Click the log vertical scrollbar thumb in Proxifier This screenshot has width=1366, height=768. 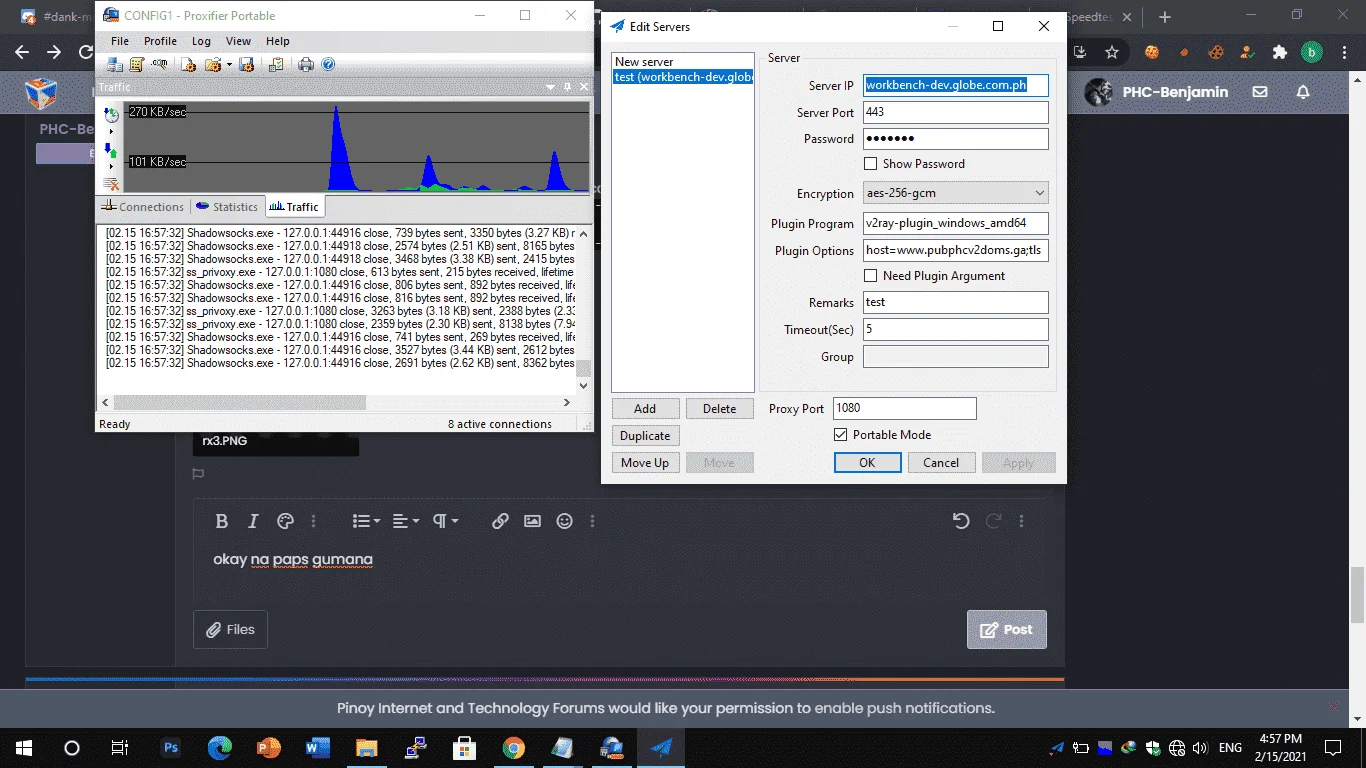pyautogui.click(x=584, y=369)
